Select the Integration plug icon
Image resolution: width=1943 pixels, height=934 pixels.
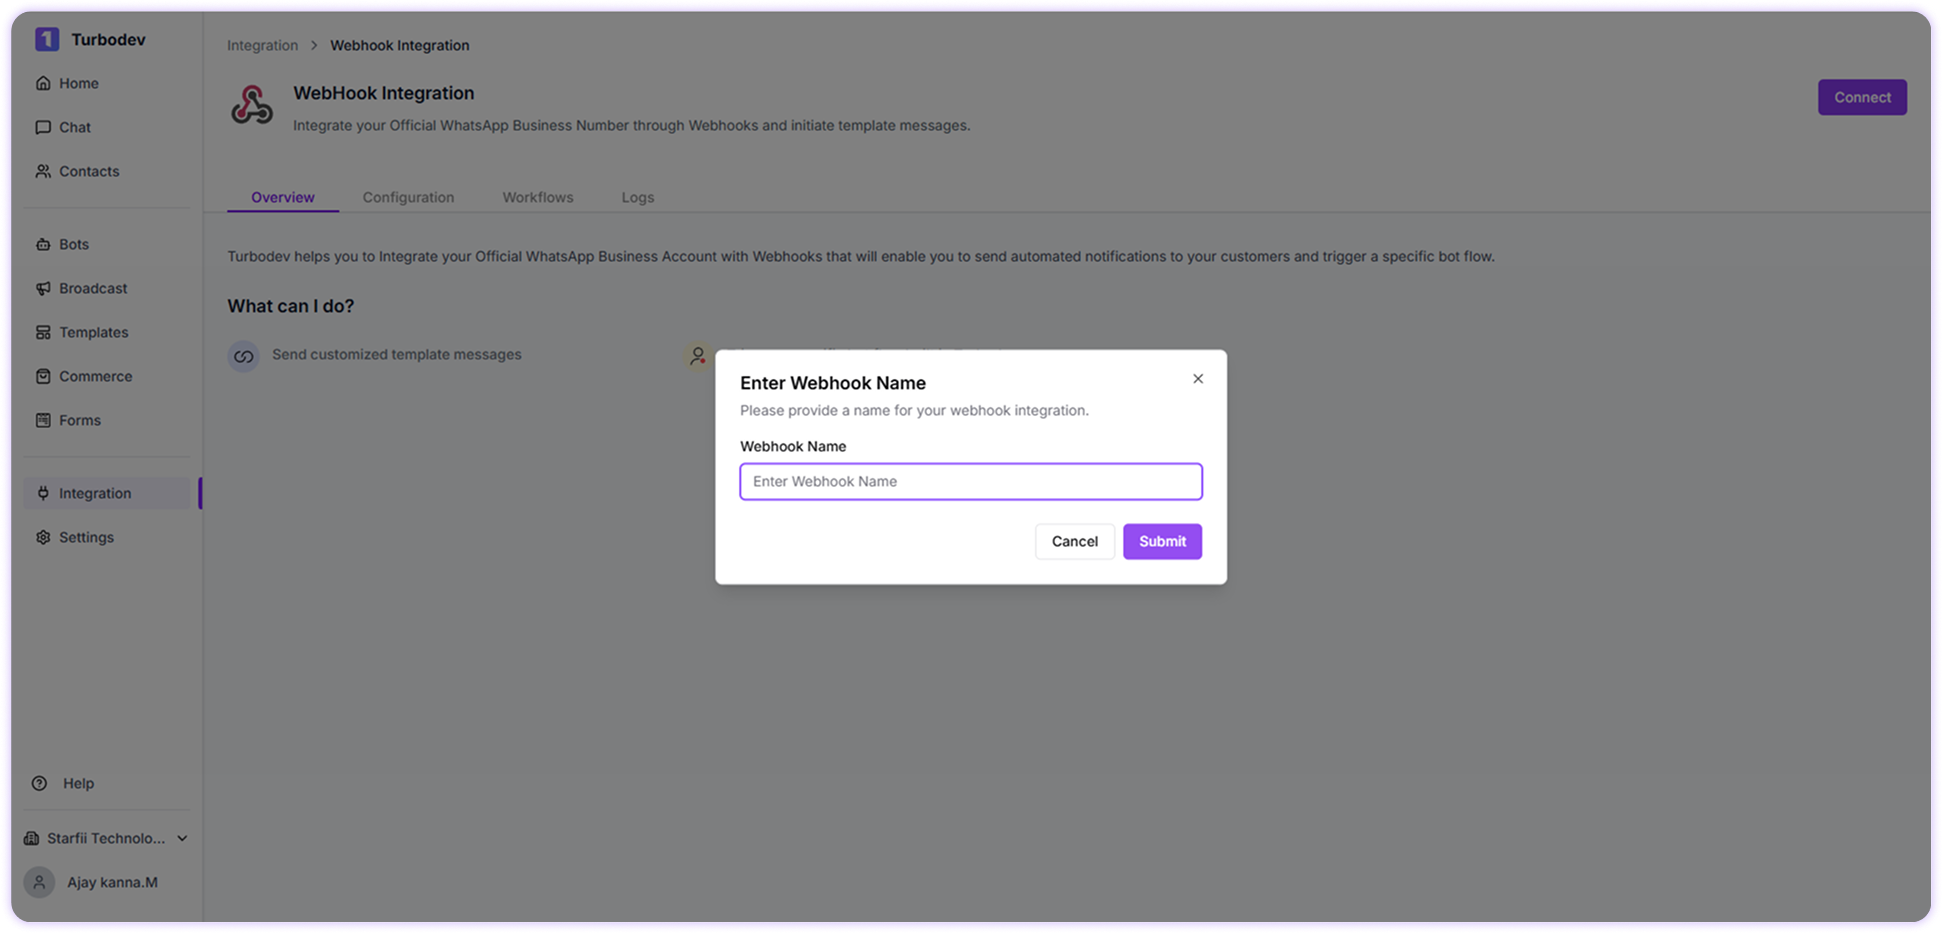point(43,493)
